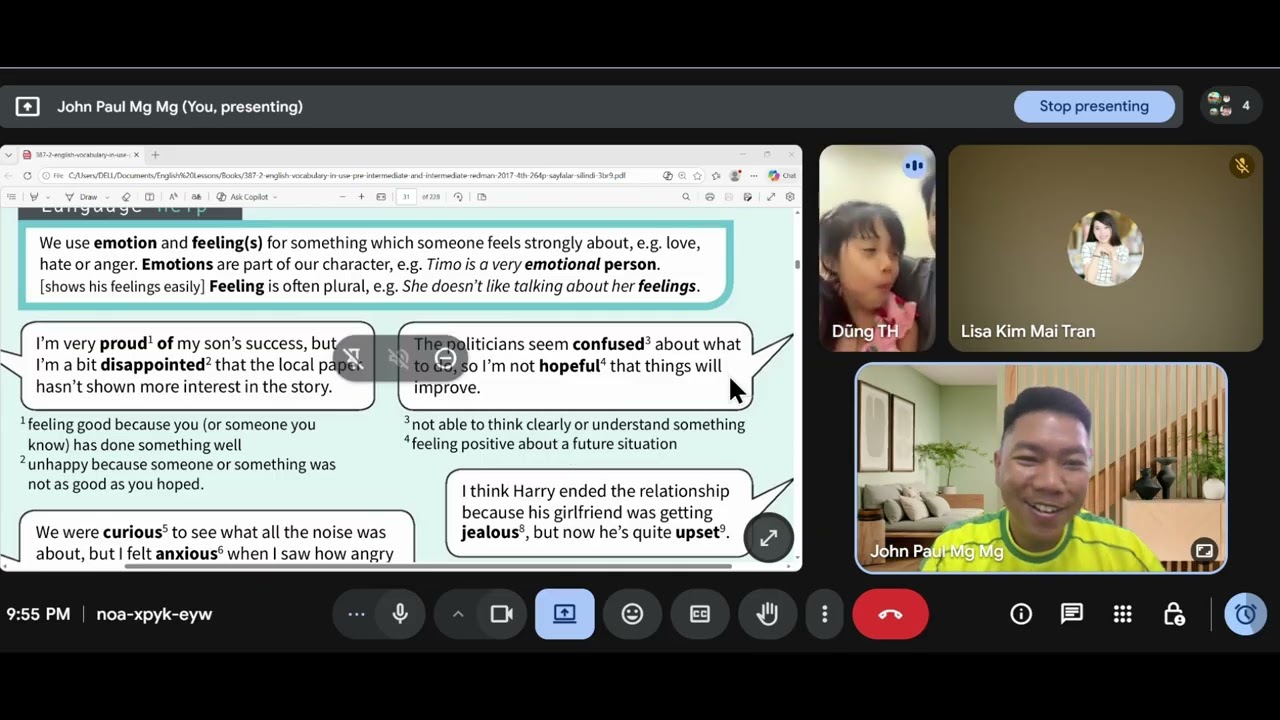
Task: Select Lisa Kim Mai Tran tile
Action: 1105,248
